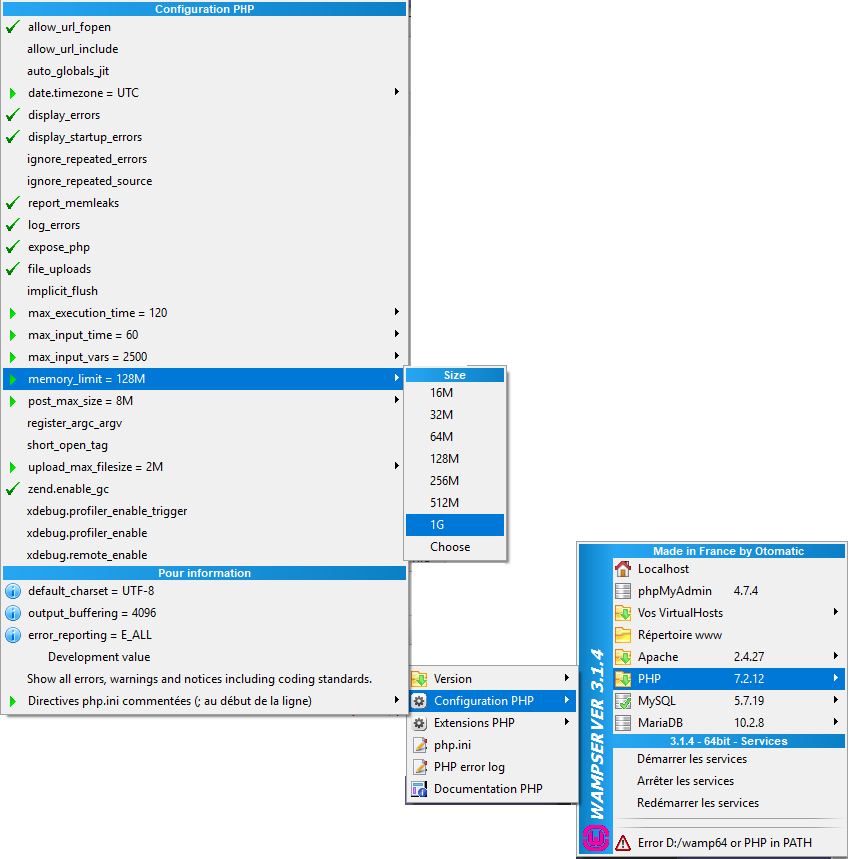
Task: Click the red warning triangle error icon
Action: click(x=623, y=843)
